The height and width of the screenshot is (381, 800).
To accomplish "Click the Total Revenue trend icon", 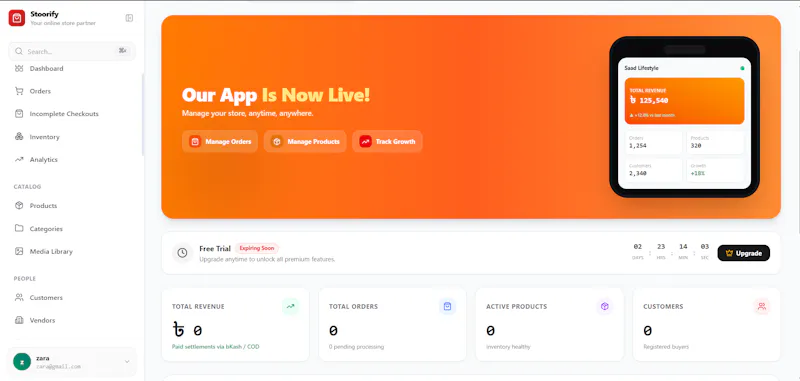I will (x=290, y=307).
